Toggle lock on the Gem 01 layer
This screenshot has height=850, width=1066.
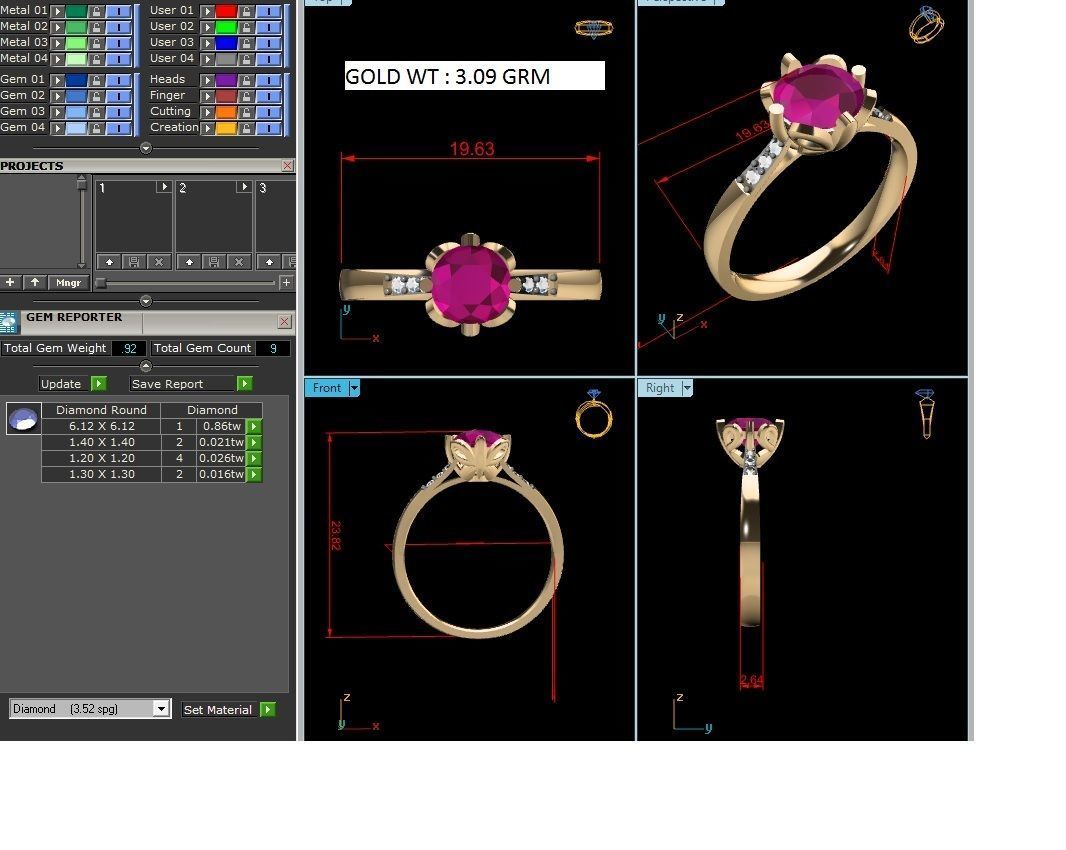pos(97,80)
